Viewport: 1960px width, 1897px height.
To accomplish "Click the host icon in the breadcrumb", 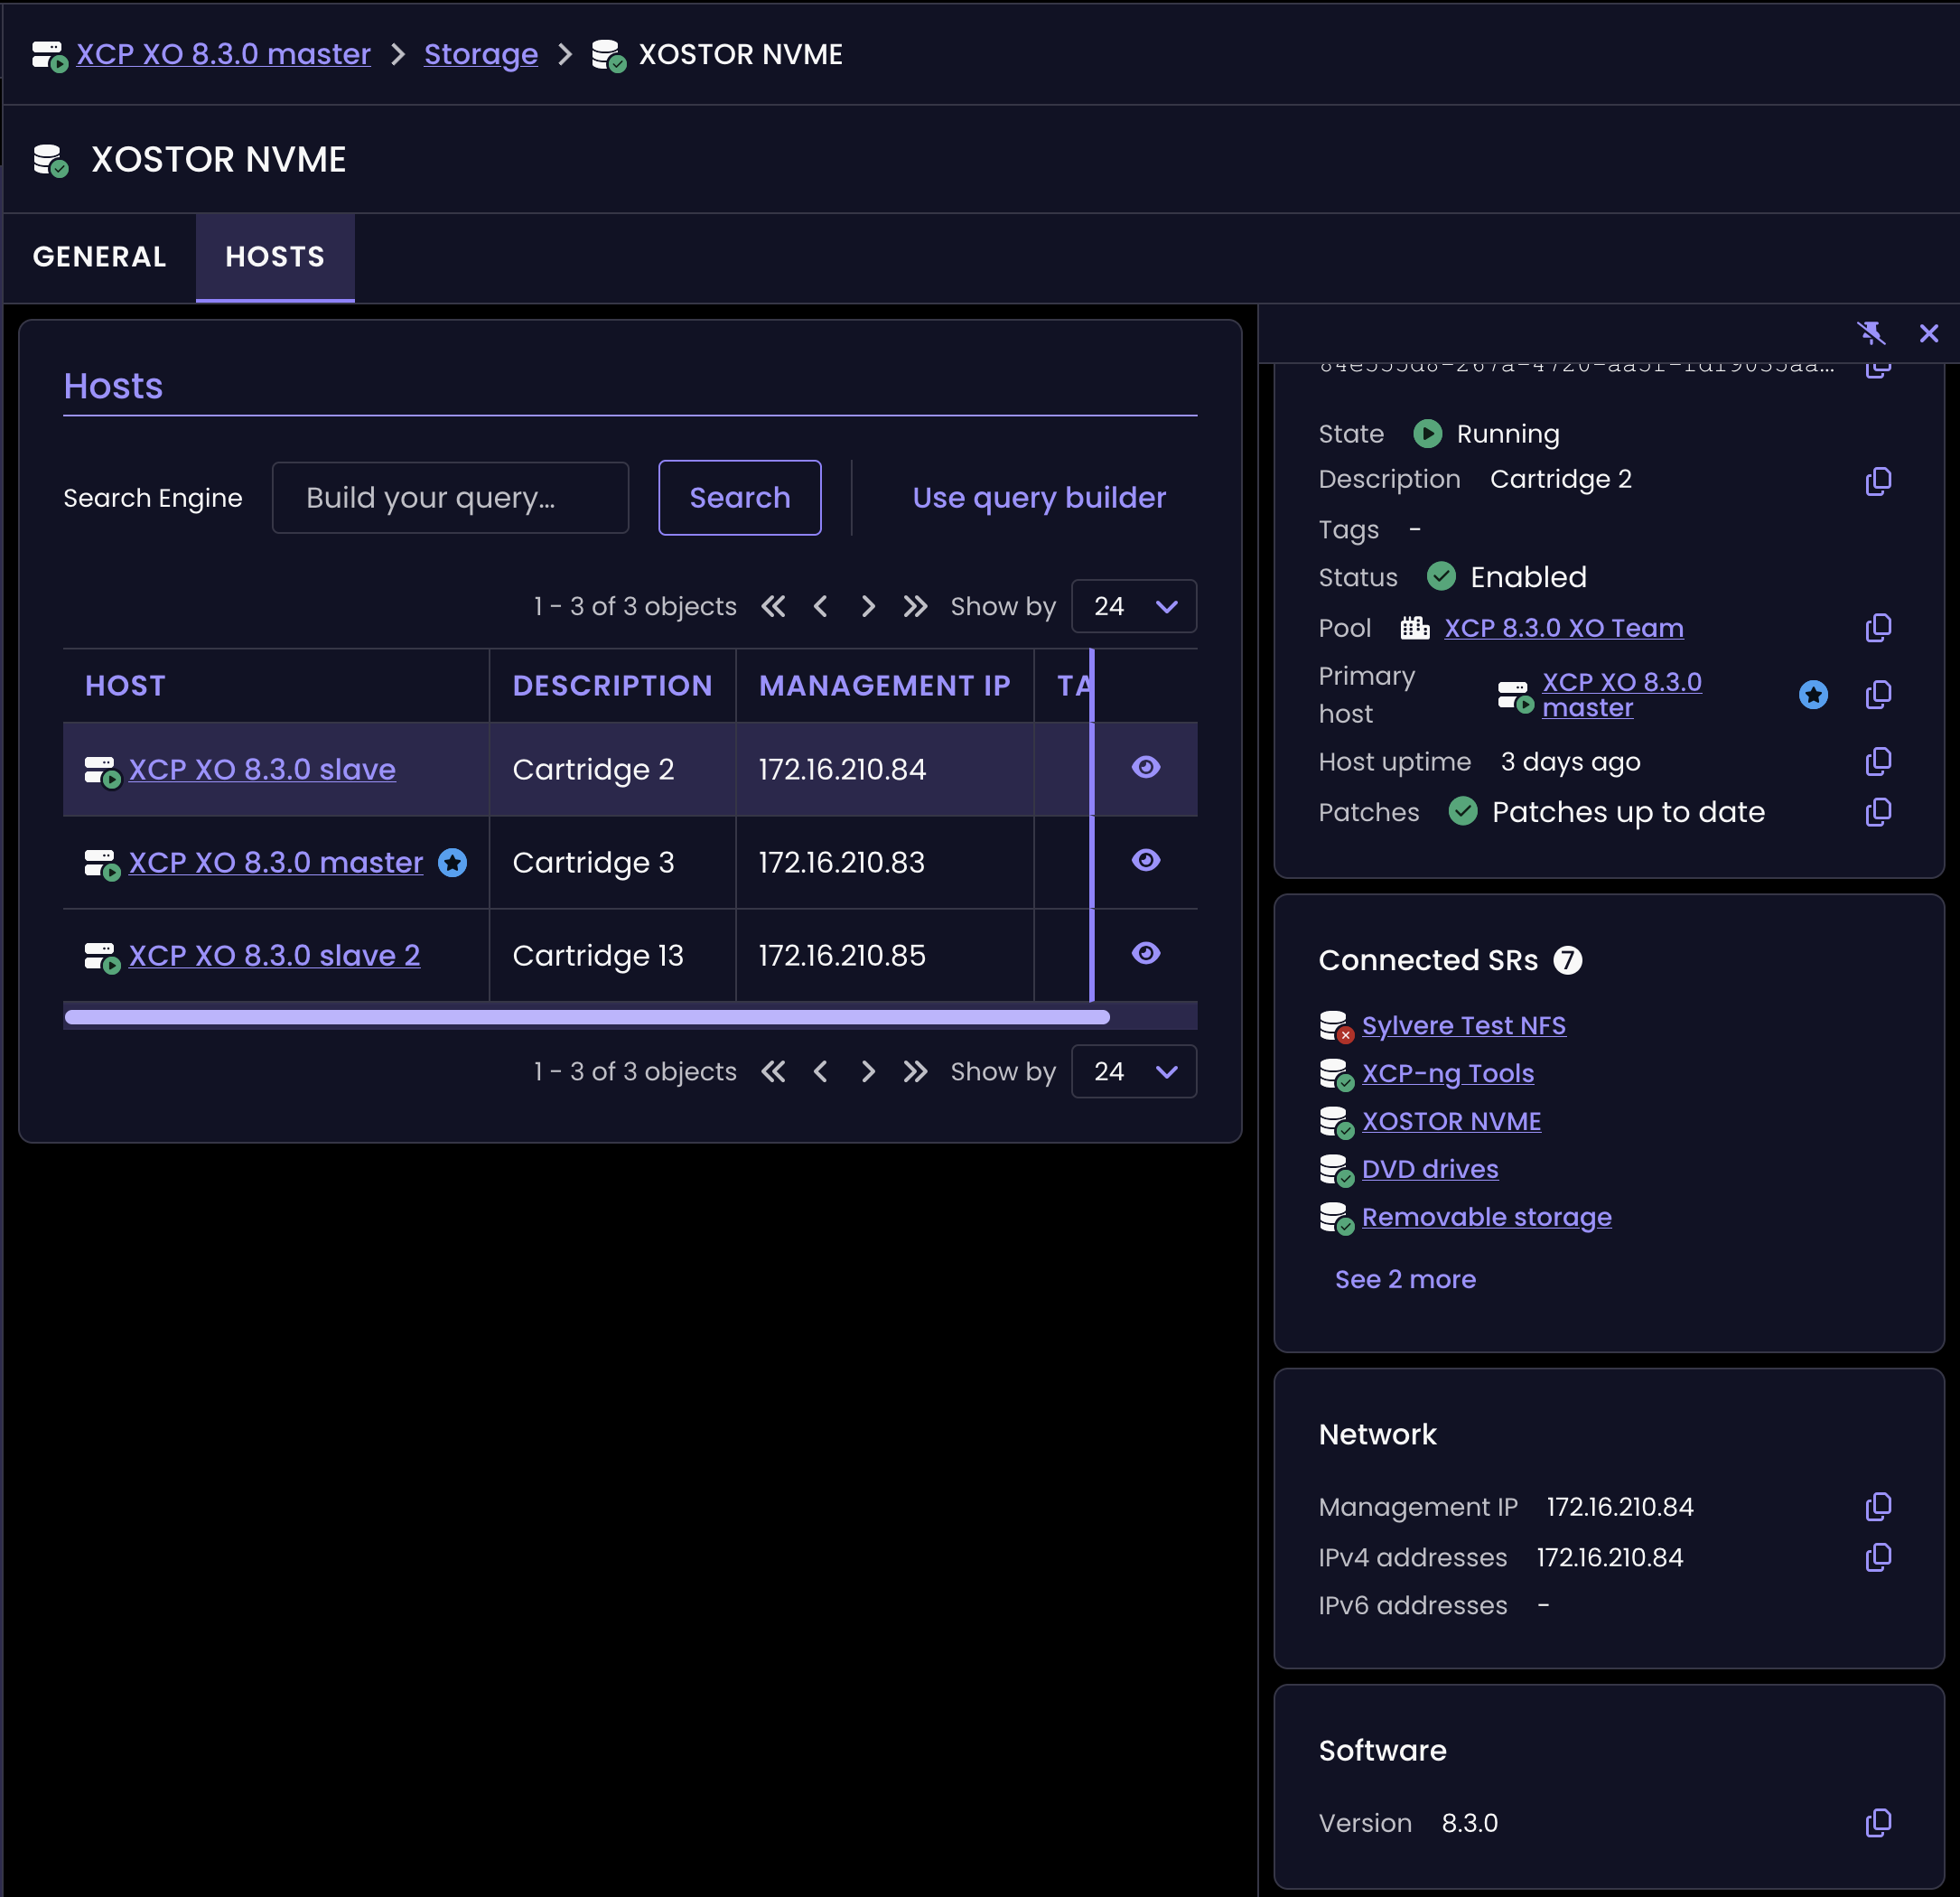I will (50, 56).
